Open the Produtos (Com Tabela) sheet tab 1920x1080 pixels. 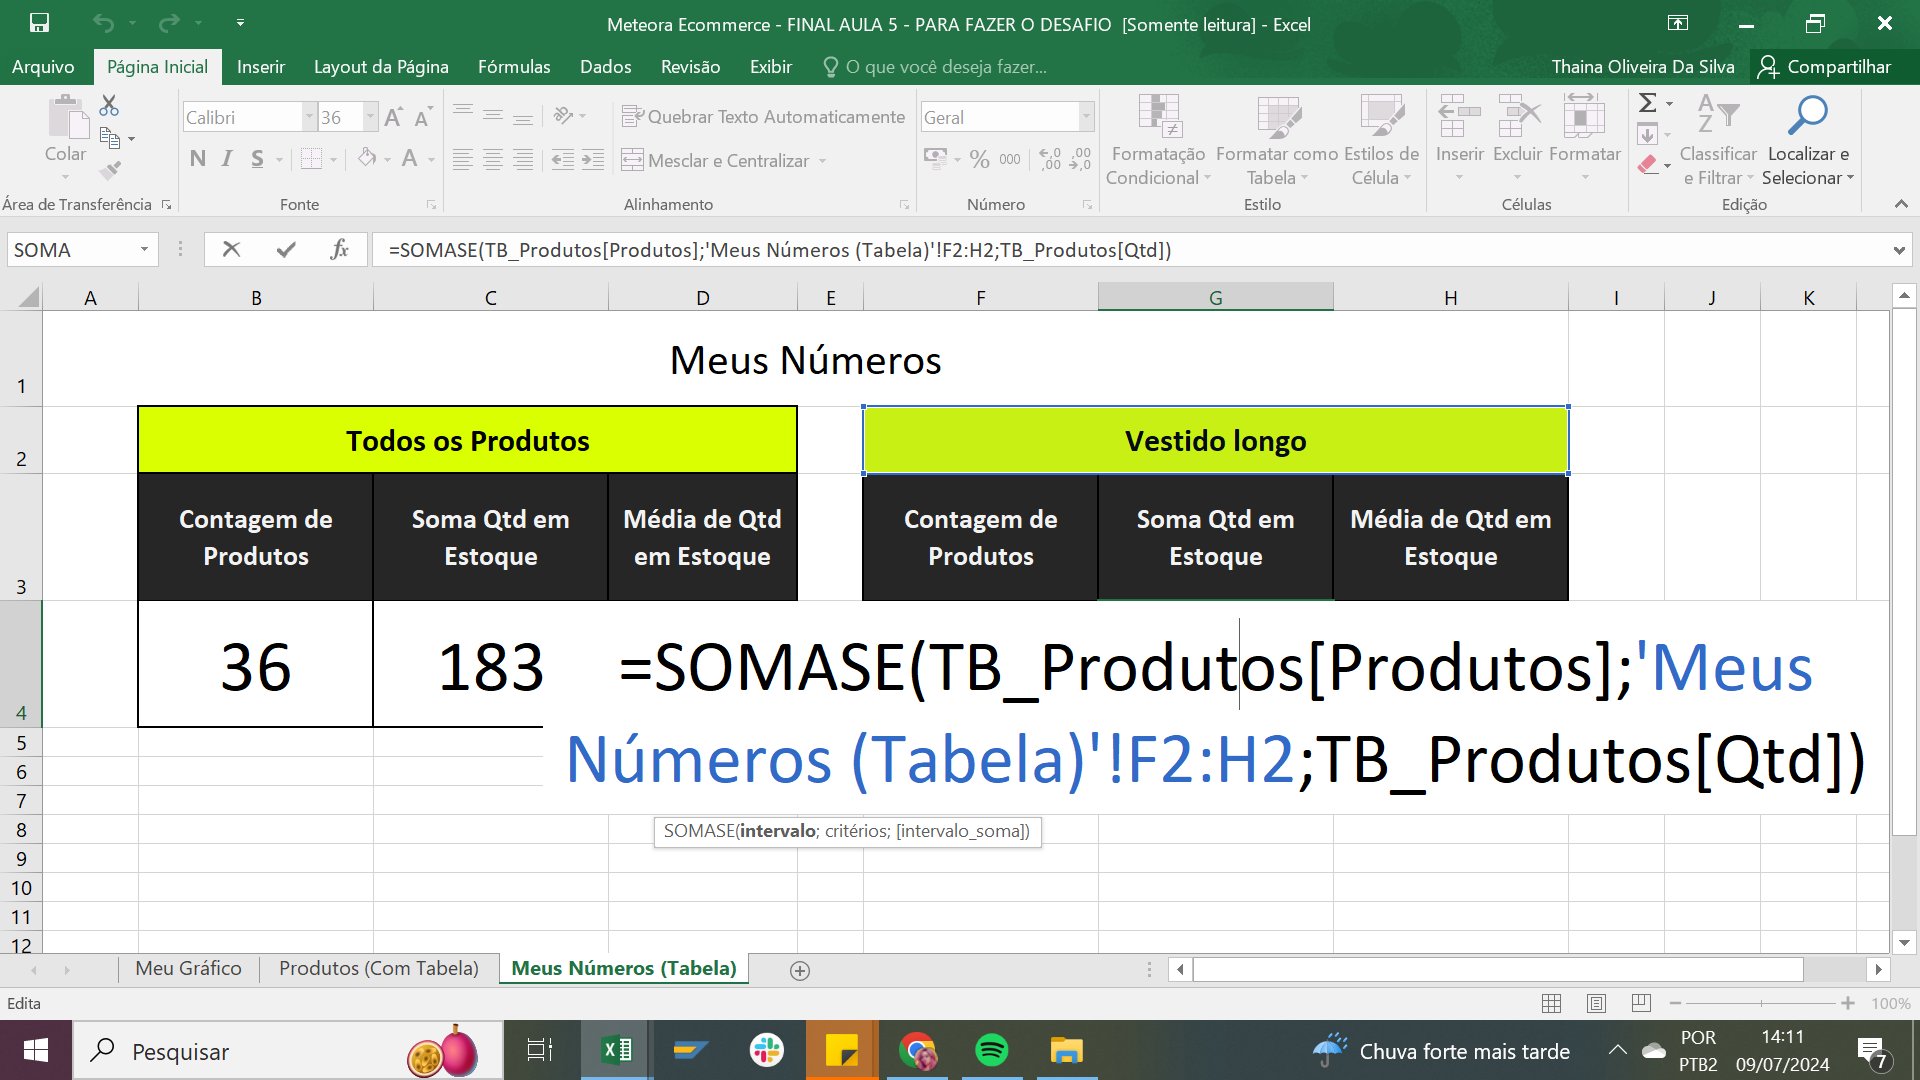(x=378, y=968)
